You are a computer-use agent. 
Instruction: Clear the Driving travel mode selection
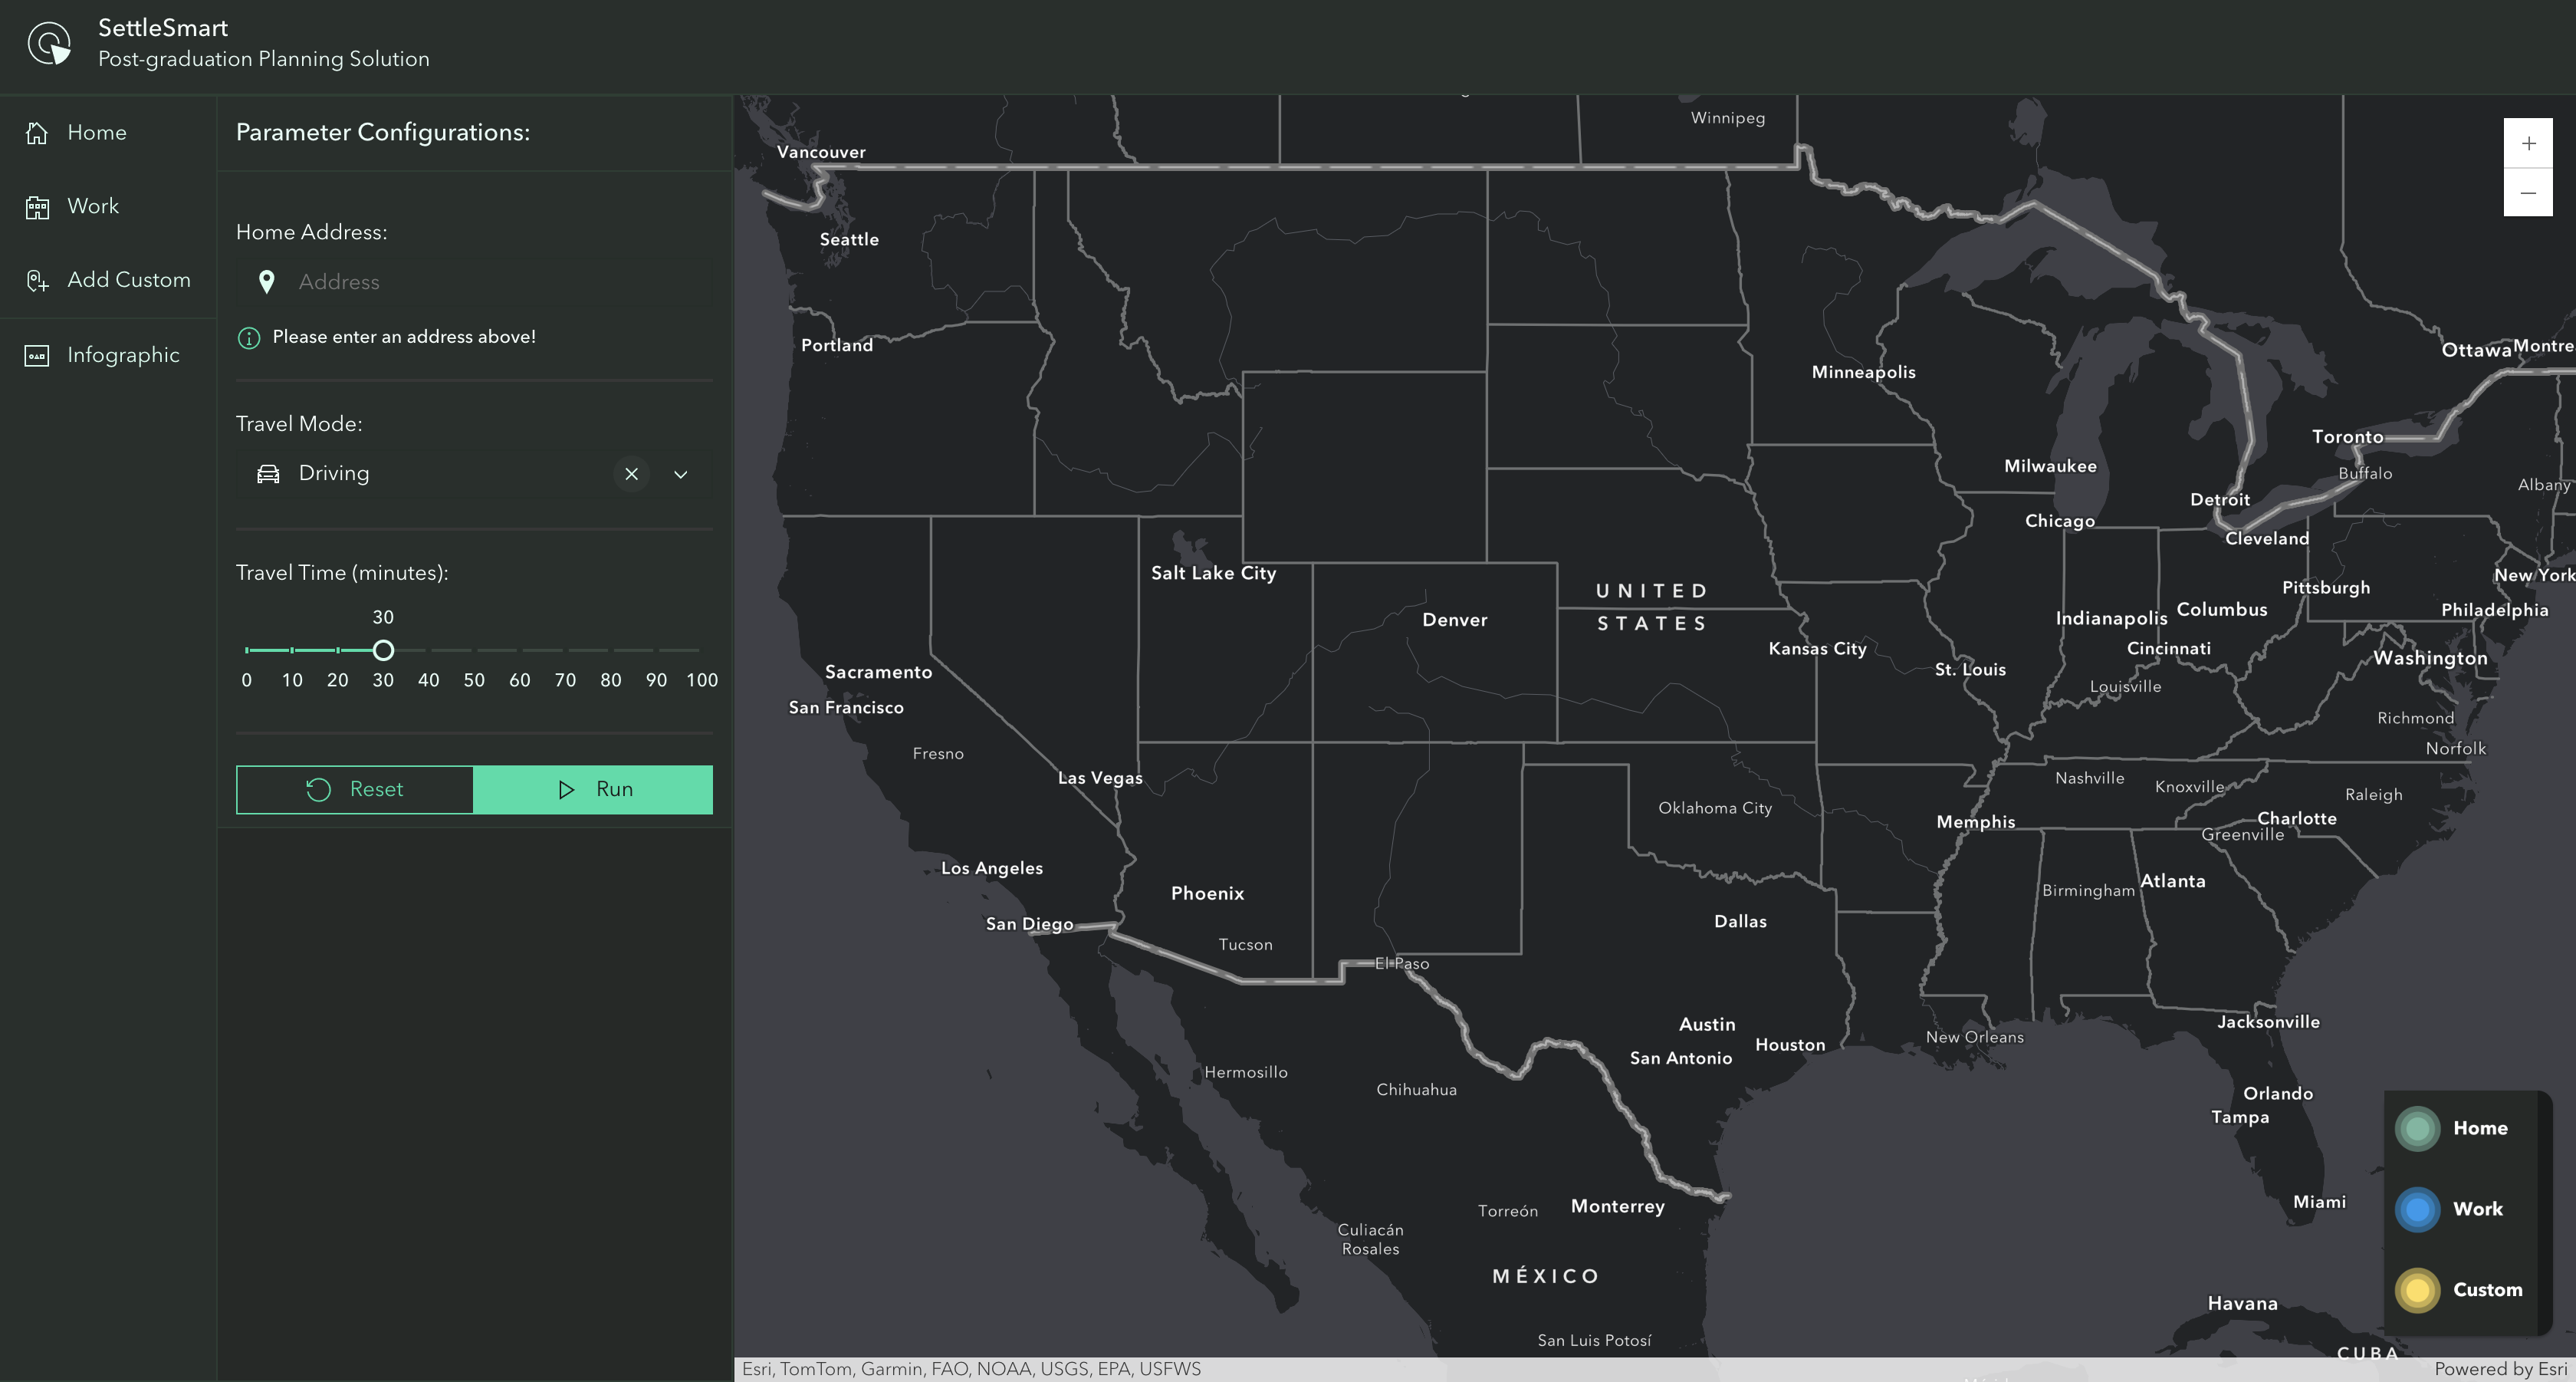631,474
